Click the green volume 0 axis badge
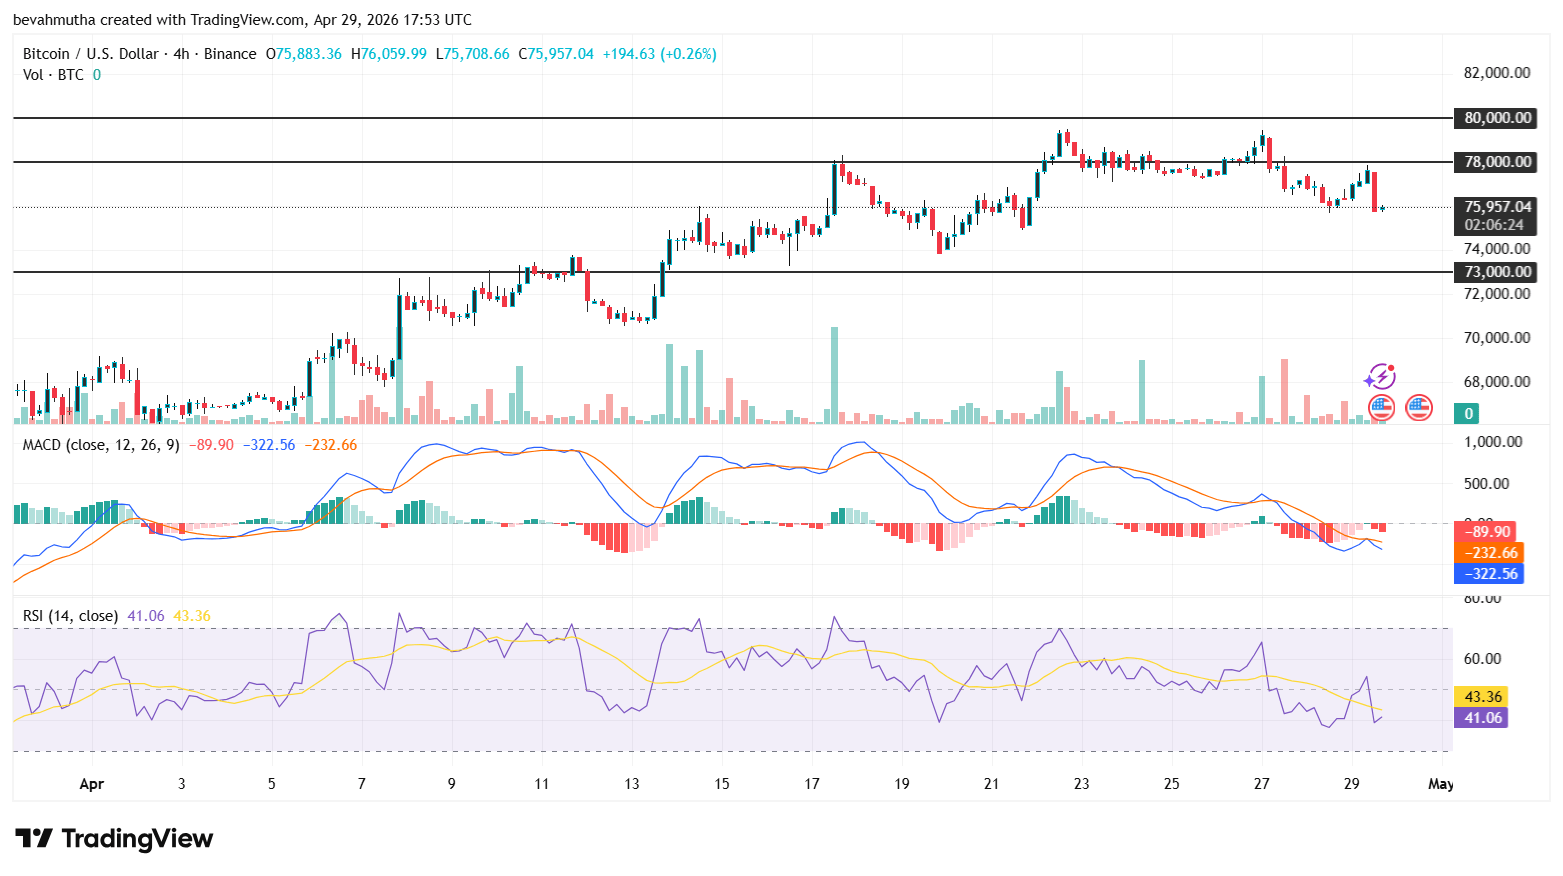Image resolution: width=1563 pixels, height=876 pixels. [1468, 413]
